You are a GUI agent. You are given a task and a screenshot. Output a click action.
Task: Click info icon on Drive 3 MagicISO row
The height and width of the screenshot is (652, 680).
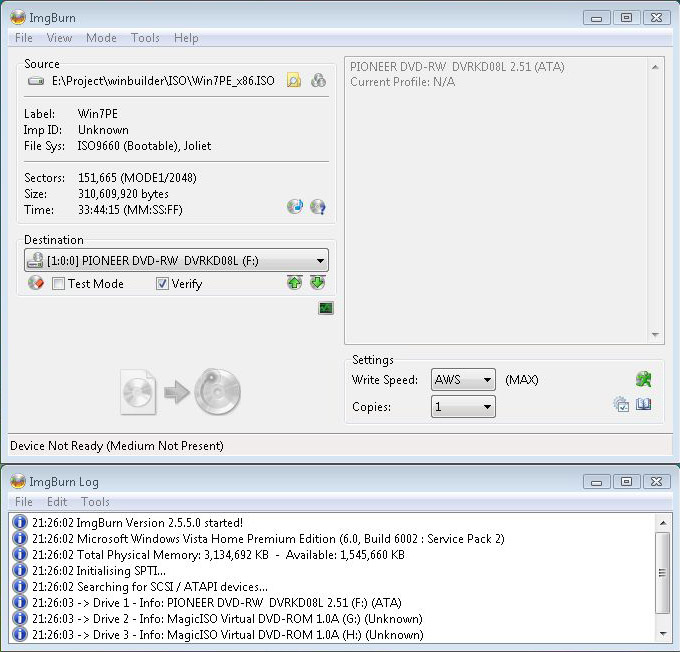[20, 635]
